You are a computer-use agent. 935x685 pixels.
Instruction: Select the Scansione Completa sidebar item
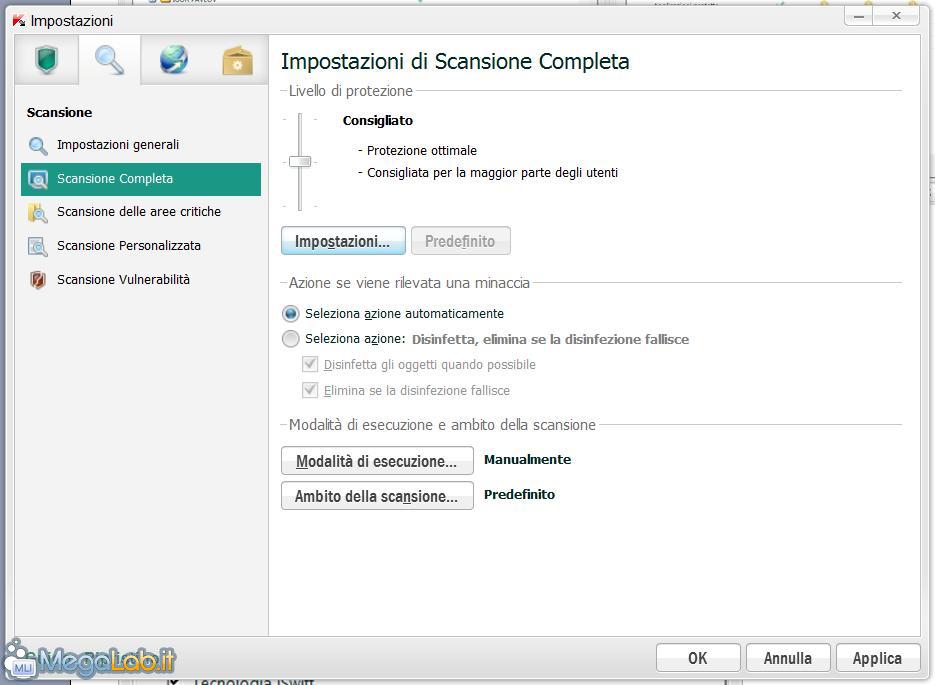click(115, 179)
